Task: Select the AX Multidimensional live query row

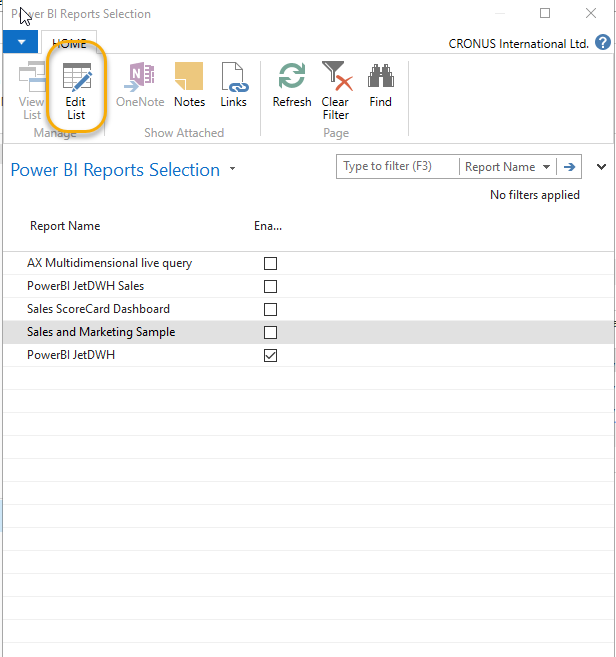Action: tap(308, 263)
